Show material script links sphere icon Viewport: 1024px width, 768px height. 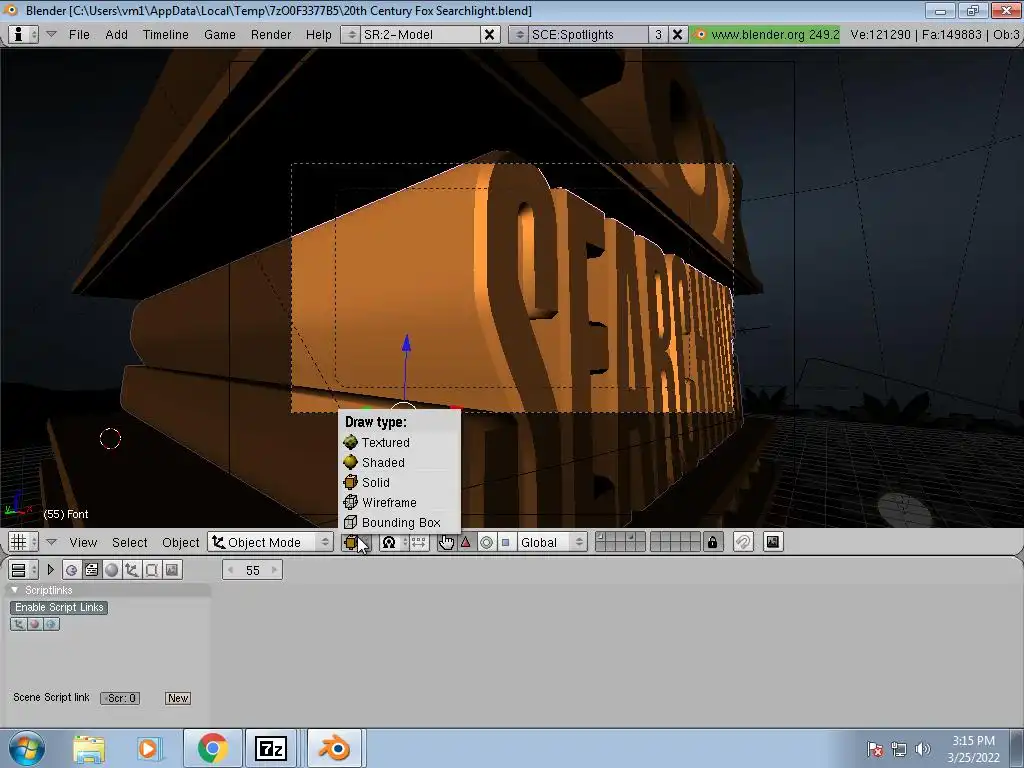click(x=35, y=624)
